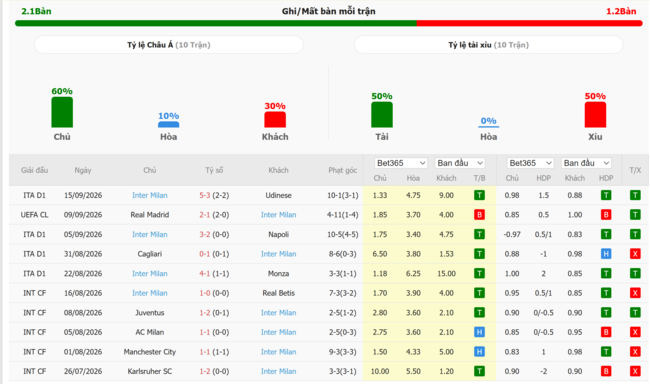This screenshot has width=650, height=384.
Task: Click the Phạt góc column header
Action: (342, 170)
